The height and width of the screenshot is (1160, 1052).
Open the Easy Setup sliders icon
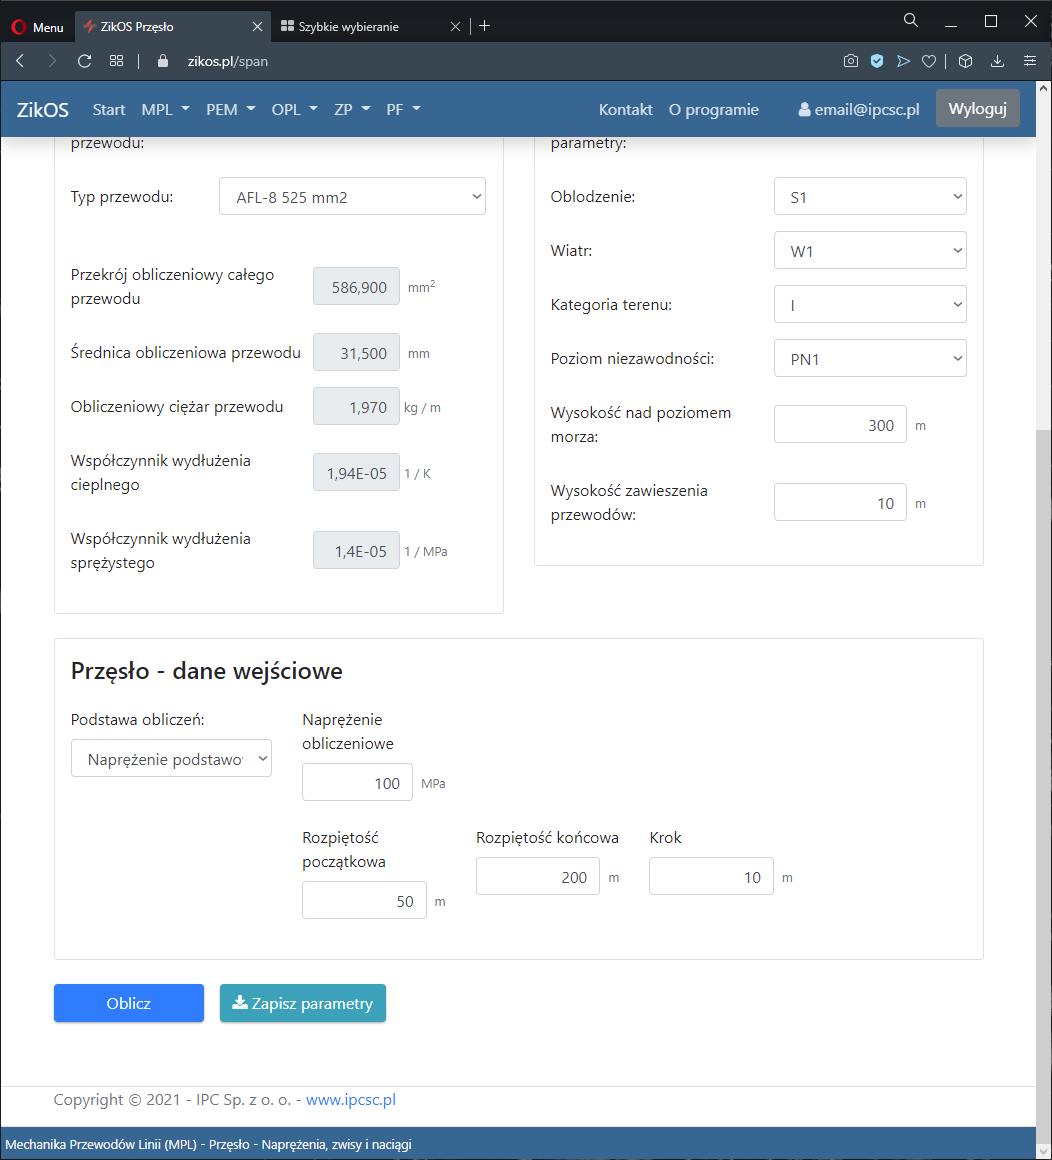click(x=1029, y=61)
